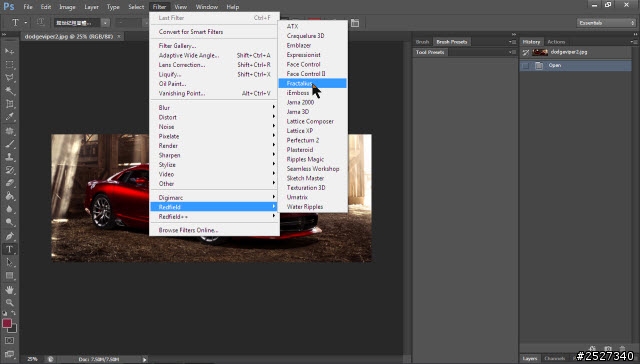640x364 pixels.
Task: Select the Paint Bucket tool
Action: (9, 196)
